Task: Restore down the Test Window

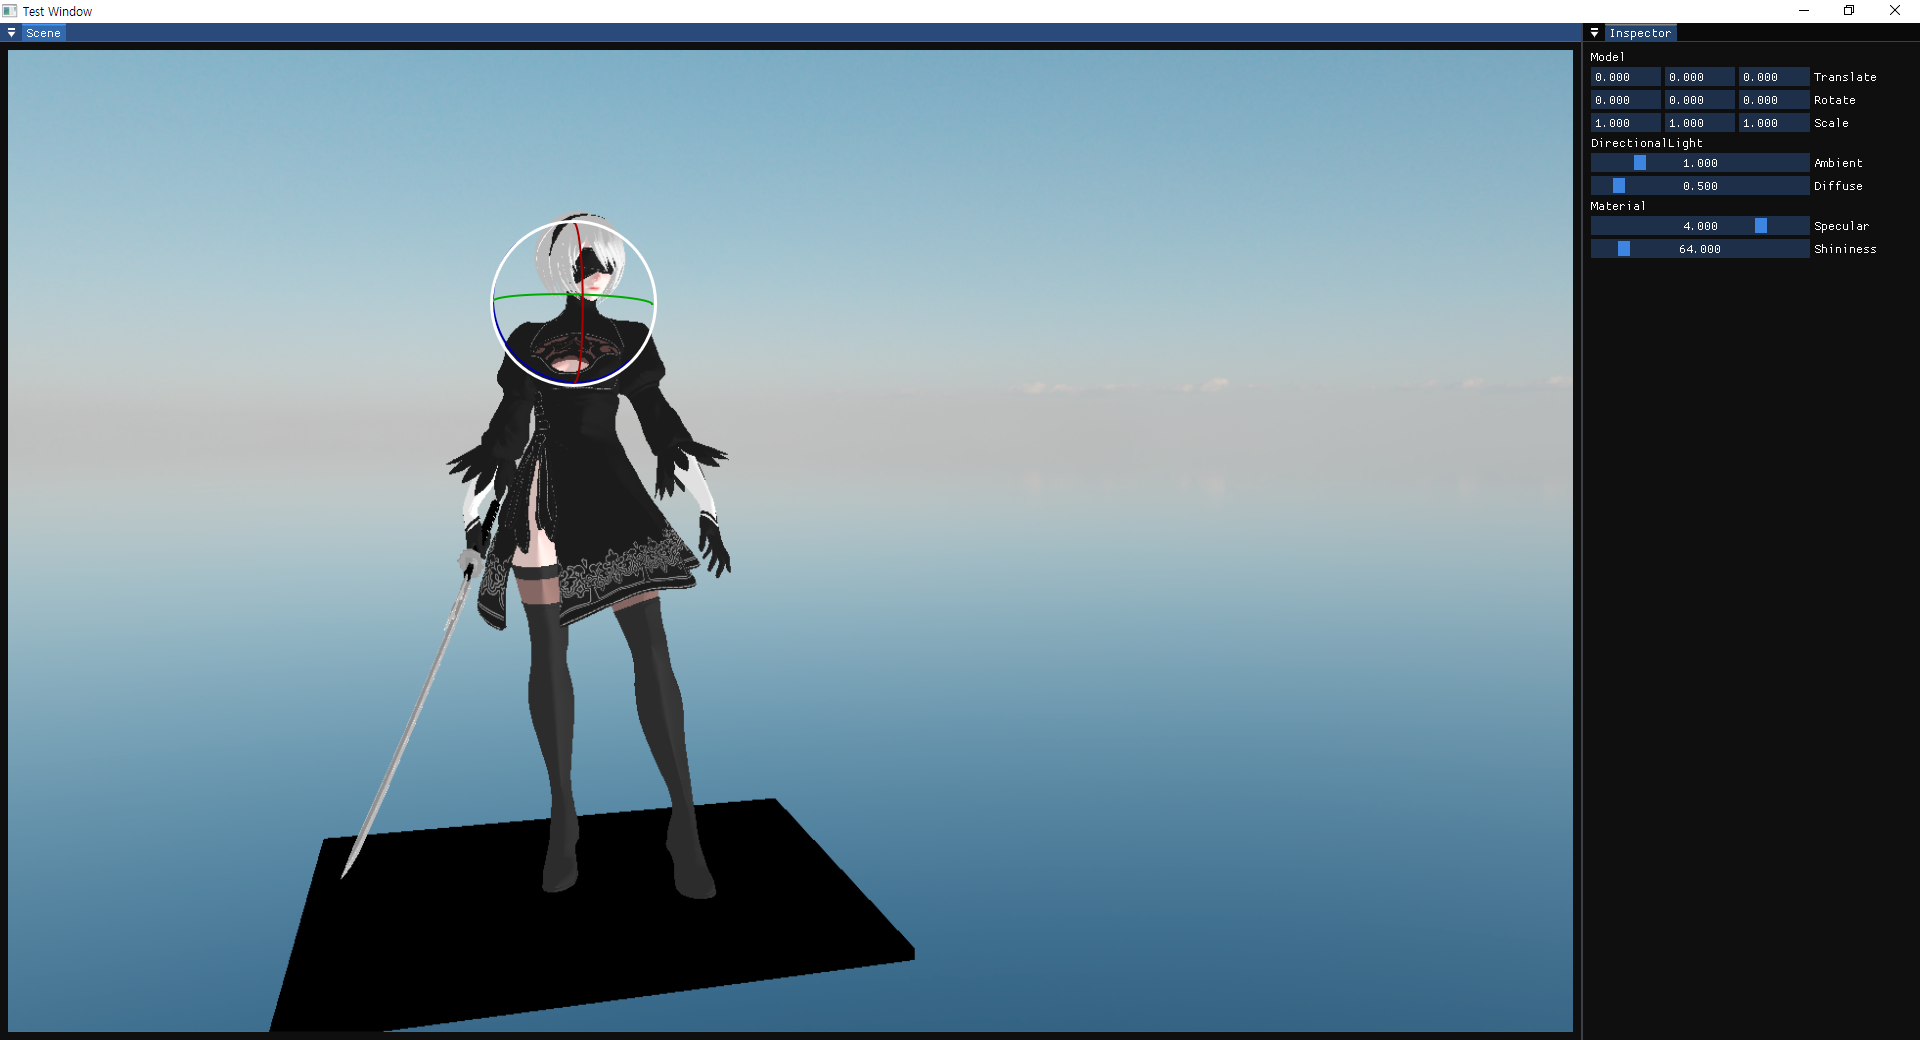Action: click(1849, 11)
